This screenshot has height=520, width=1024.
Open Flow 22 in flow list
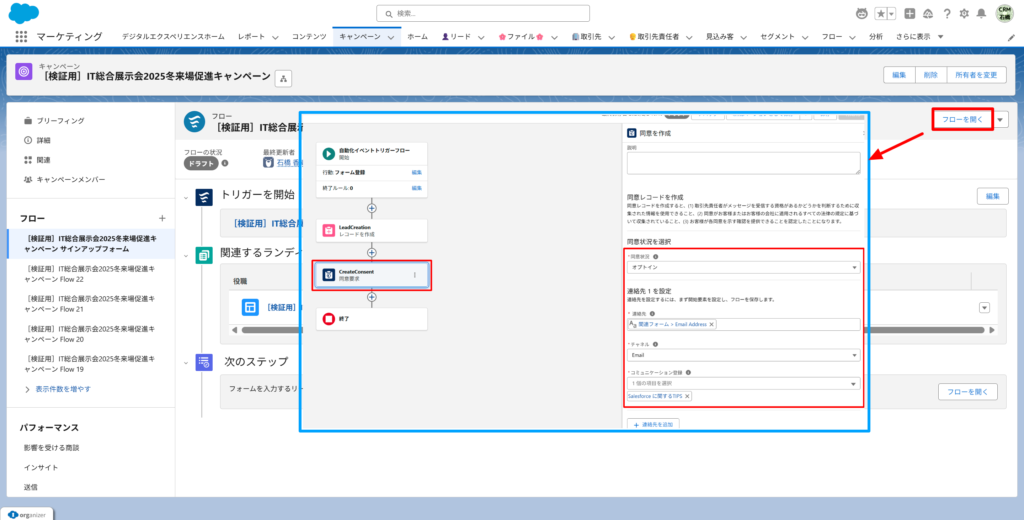click(91, 274)
